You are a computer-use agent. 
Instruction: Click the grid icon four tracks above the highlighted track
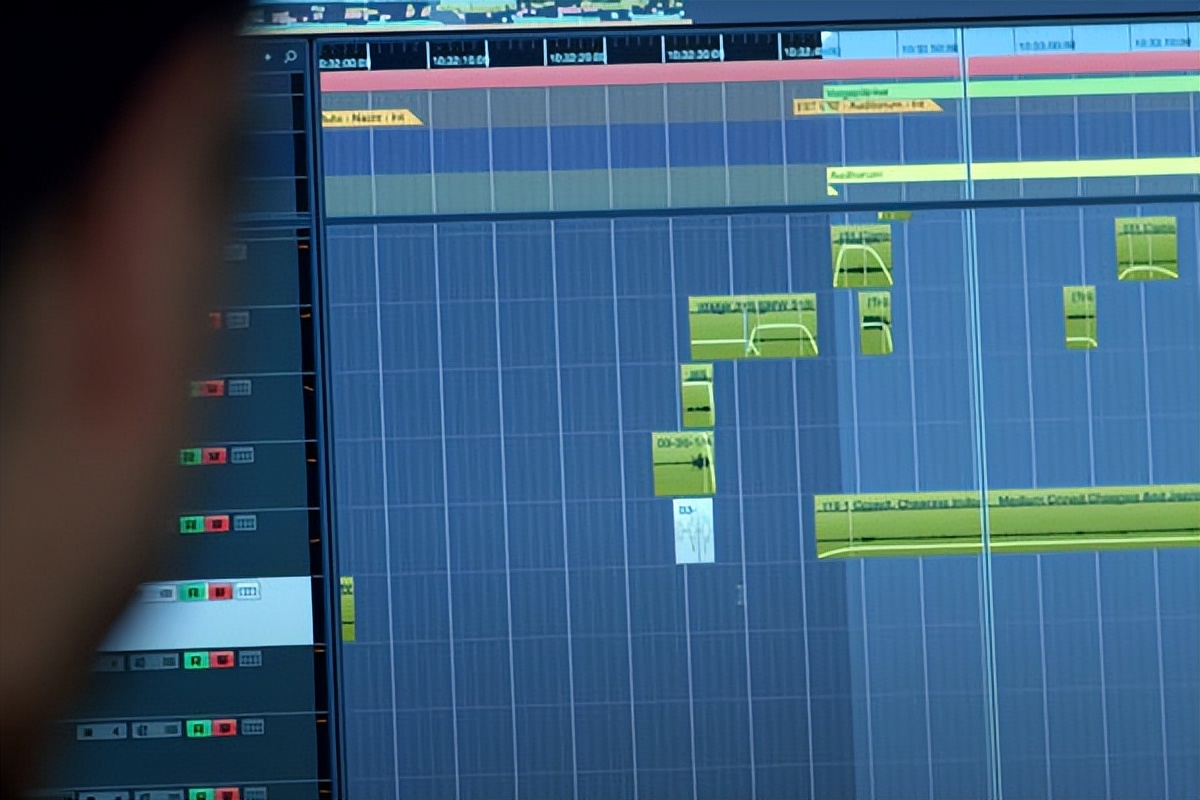pos(237,320)
